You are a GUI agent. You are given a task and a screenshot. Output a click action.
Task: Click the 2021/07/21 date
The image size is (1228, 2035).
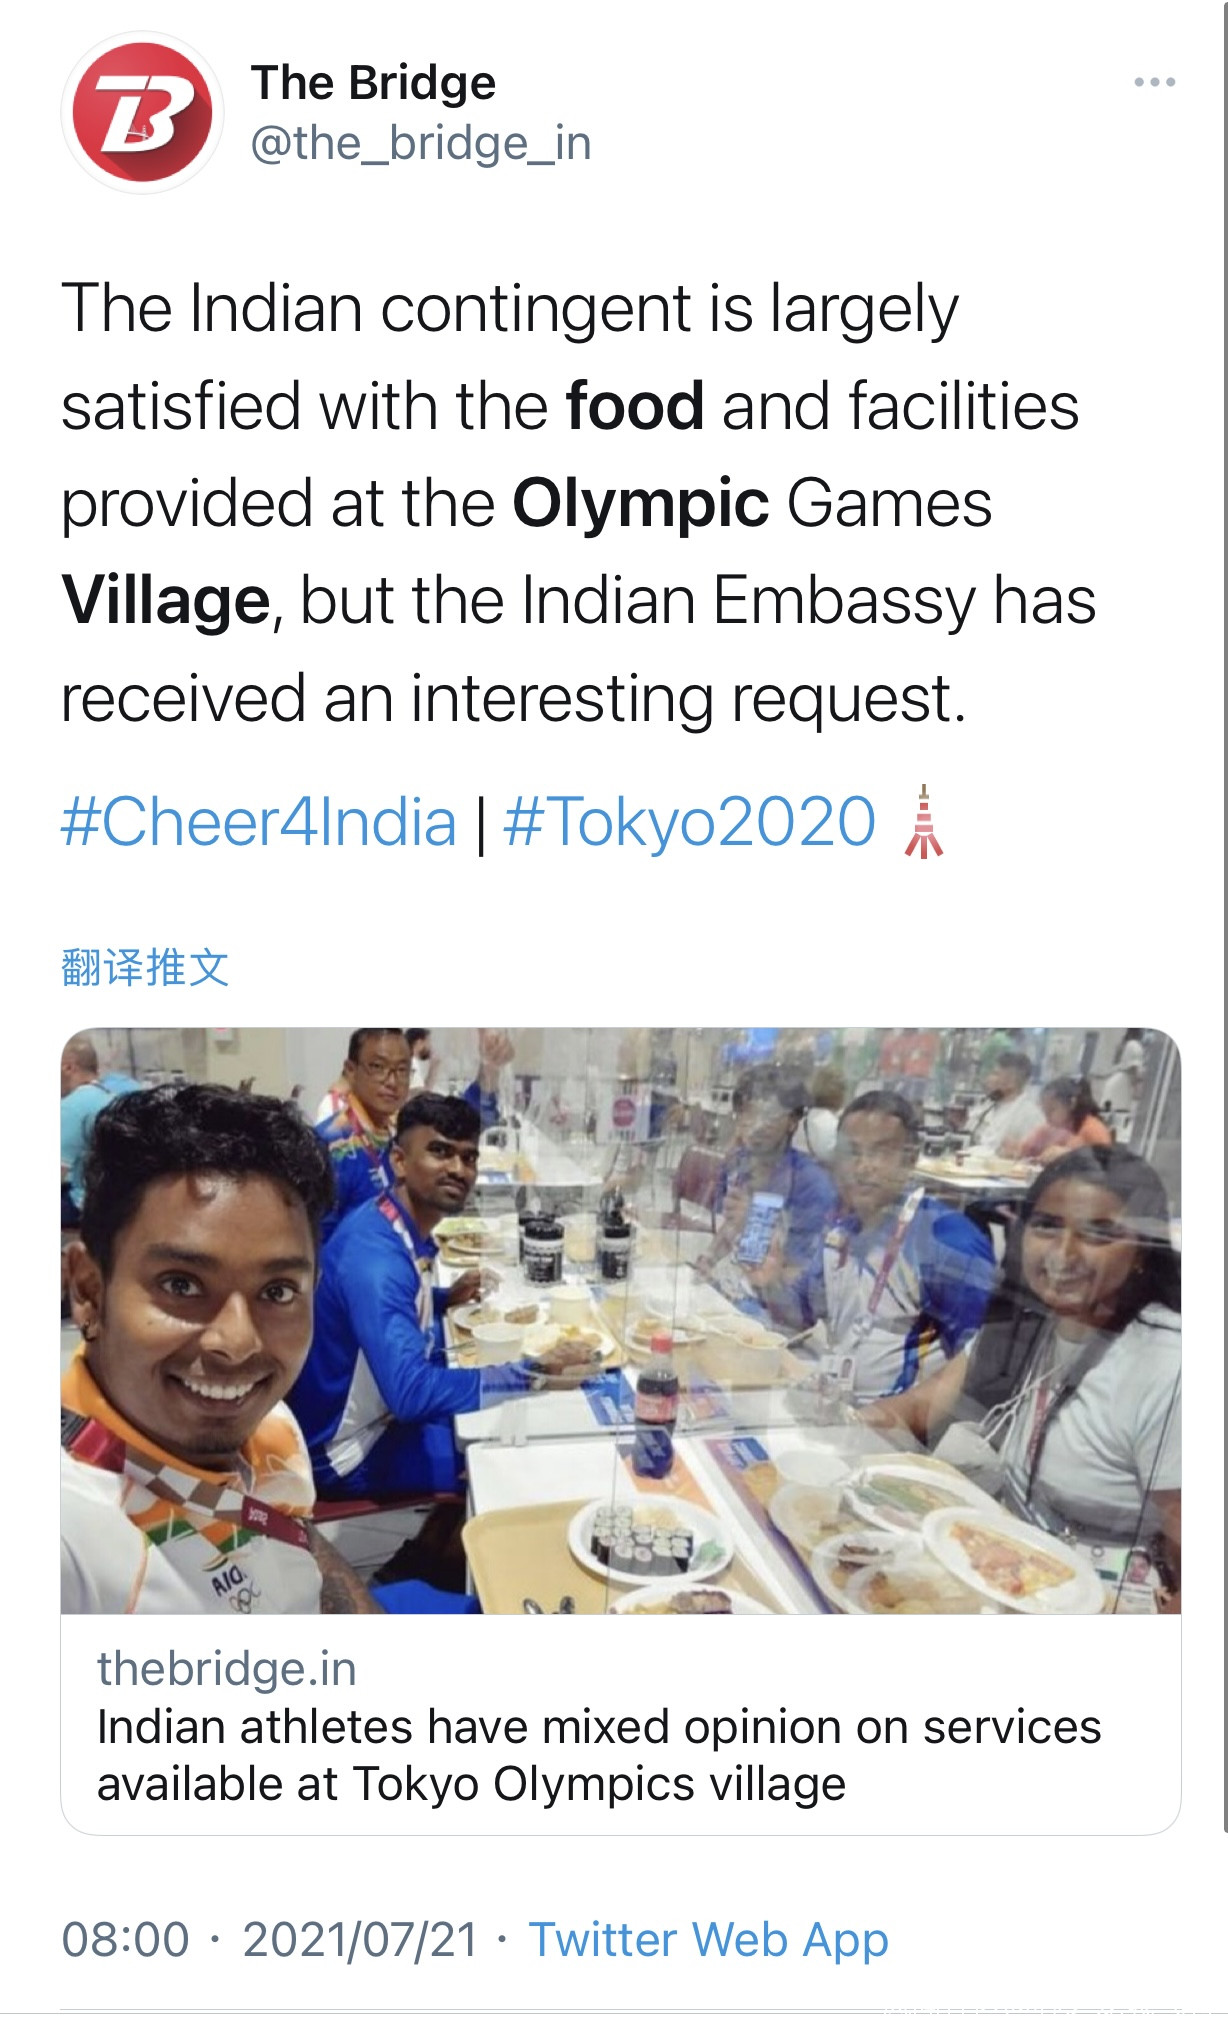click(x=360, y=1940)
